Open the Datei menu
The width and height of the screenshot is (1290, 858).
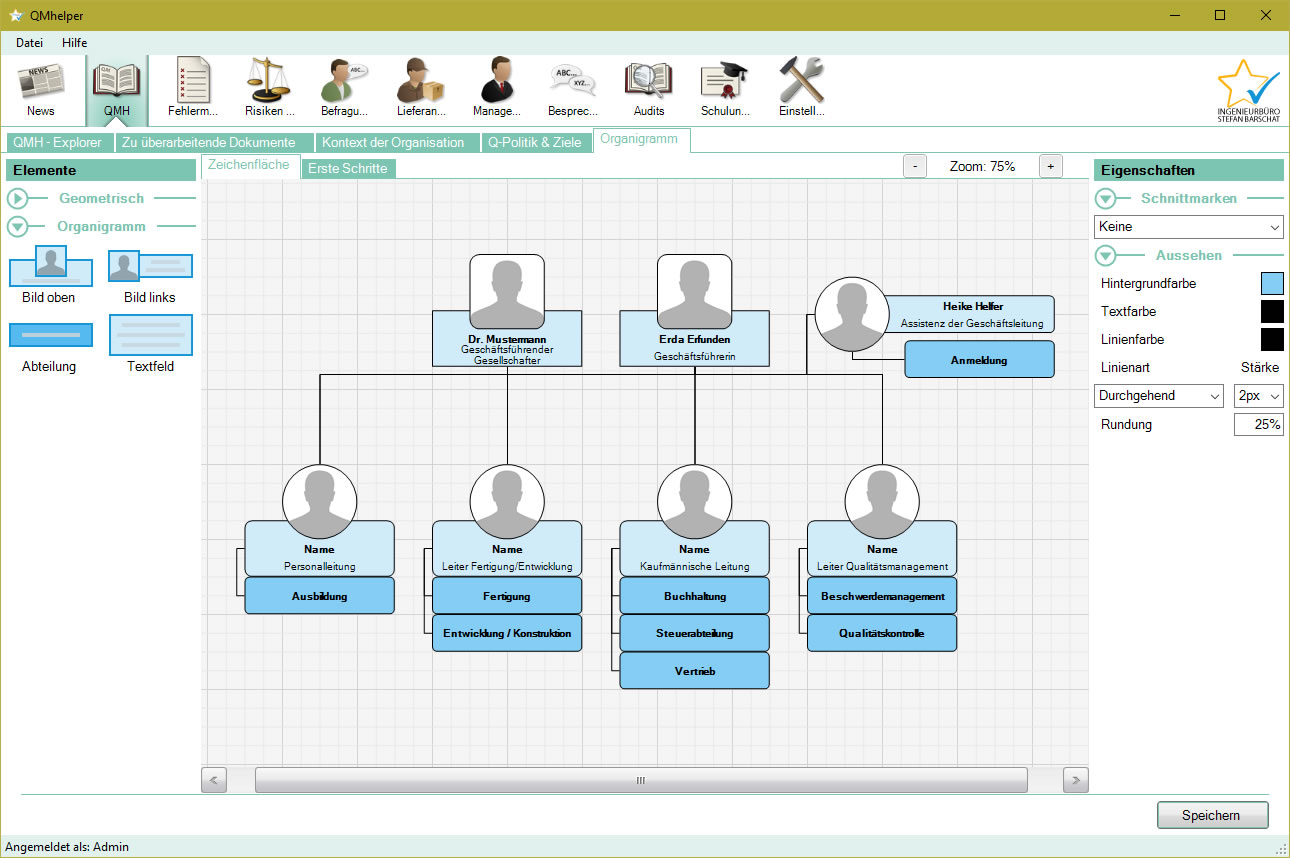click(29, 43)
